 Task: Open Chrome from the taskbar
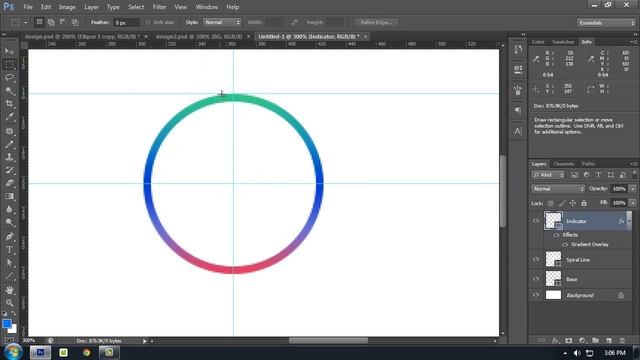(x=86, y=352)
